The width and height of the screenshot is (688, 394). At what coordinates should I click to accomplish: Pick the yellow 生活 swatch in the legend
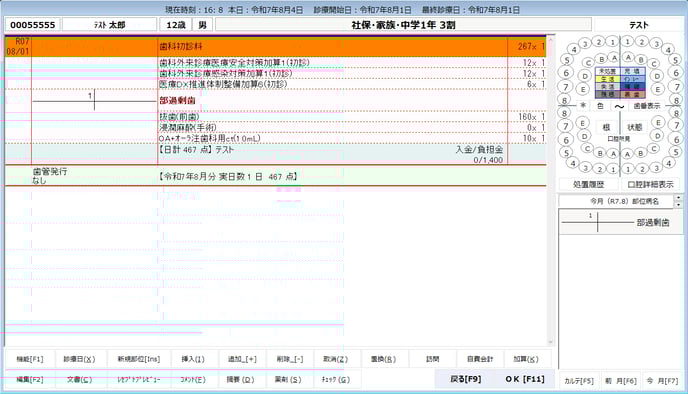pyautogui.click(x=607, y=79)
